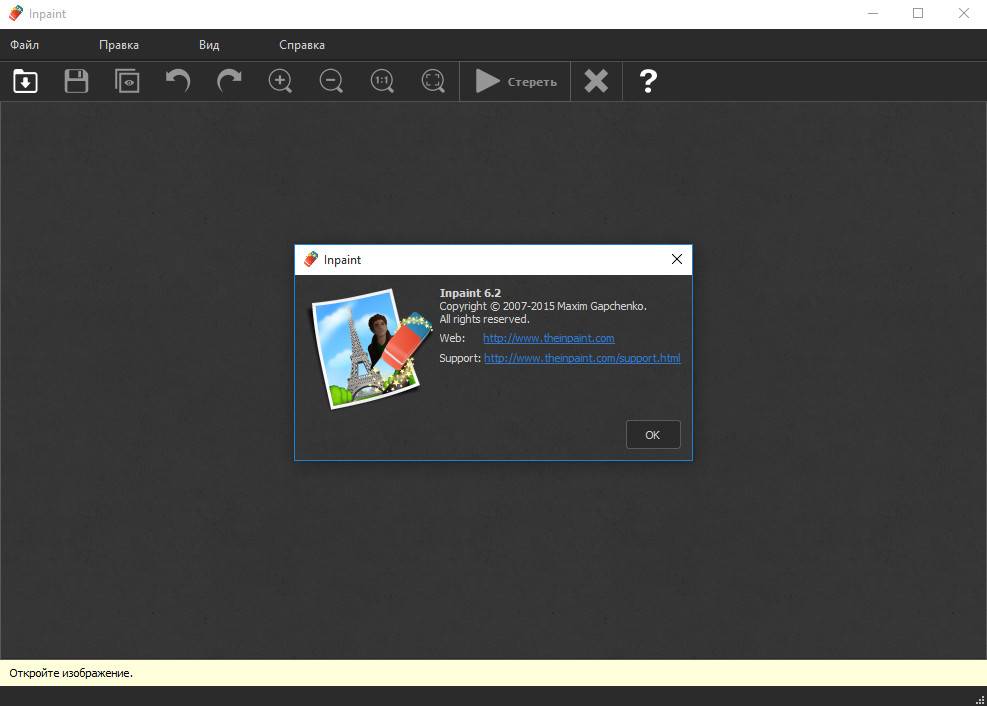
Task: Click the Copyright Maxim Gapchenko text
Action: click(x=543, y=306)
